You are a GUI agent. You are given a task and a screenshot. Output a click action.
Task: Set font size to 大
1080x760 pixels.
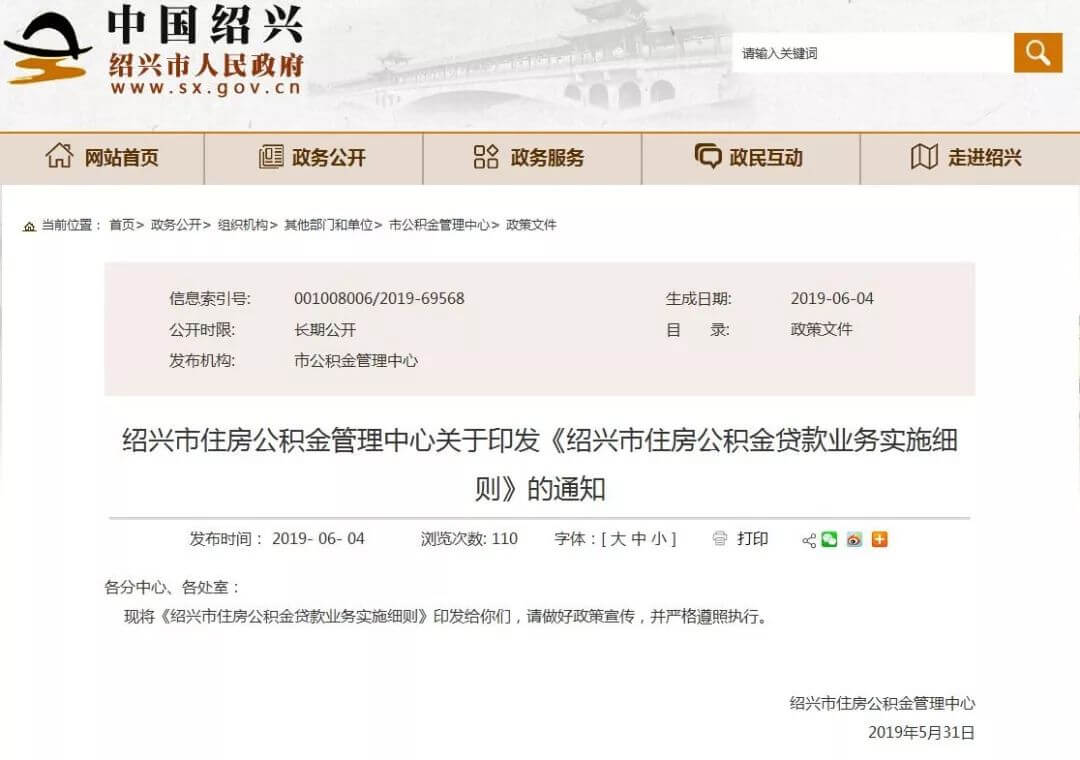(x=618, y=539)
